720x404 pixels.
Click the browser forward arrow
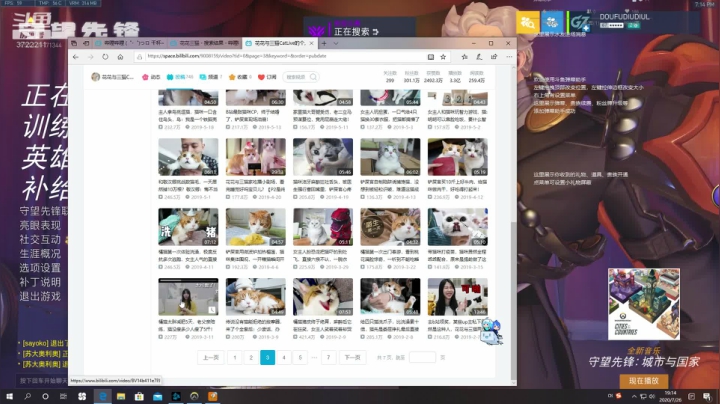pyautogui.click(x=90, y=57)
